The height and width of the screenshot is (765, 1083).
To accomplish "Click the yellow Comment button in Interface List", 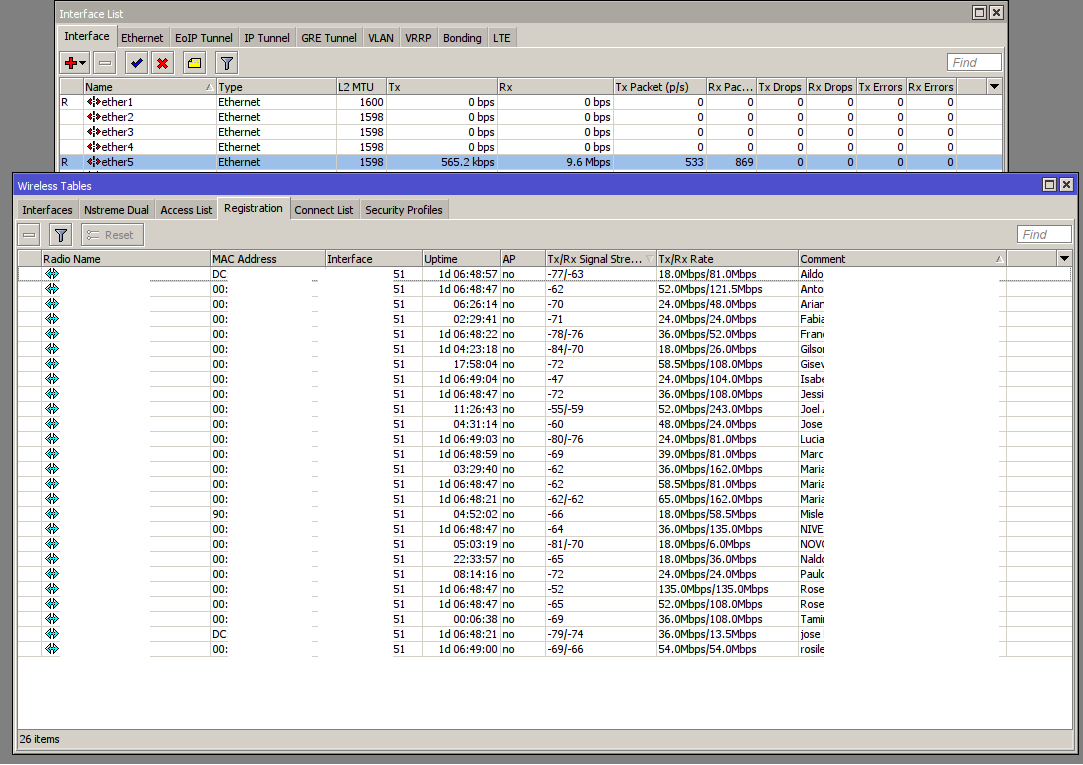I will point(195,64).
